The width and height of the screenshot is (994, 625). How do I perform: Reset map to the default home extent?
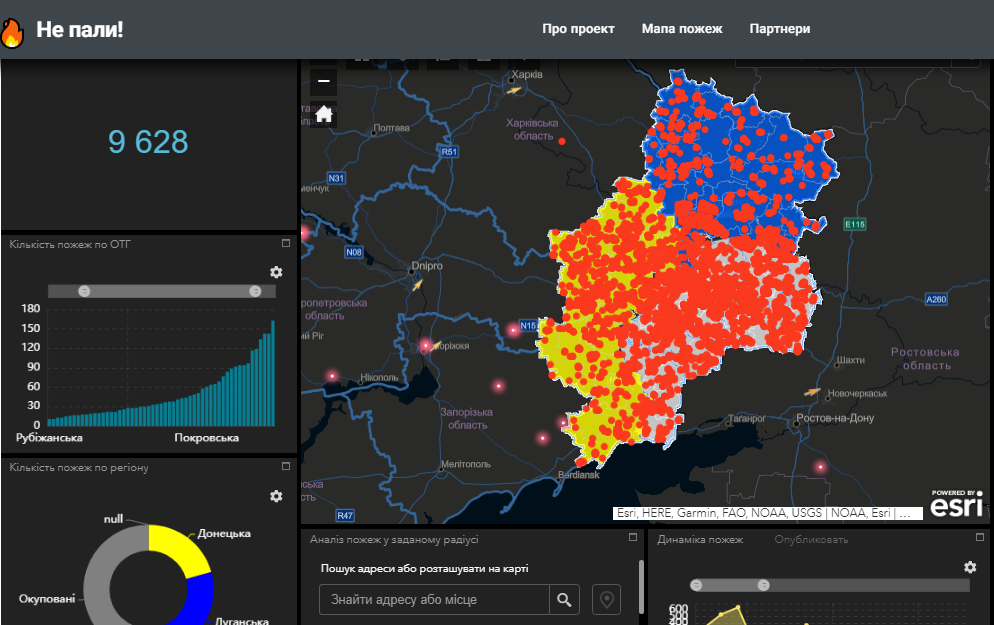pos(323,114)
